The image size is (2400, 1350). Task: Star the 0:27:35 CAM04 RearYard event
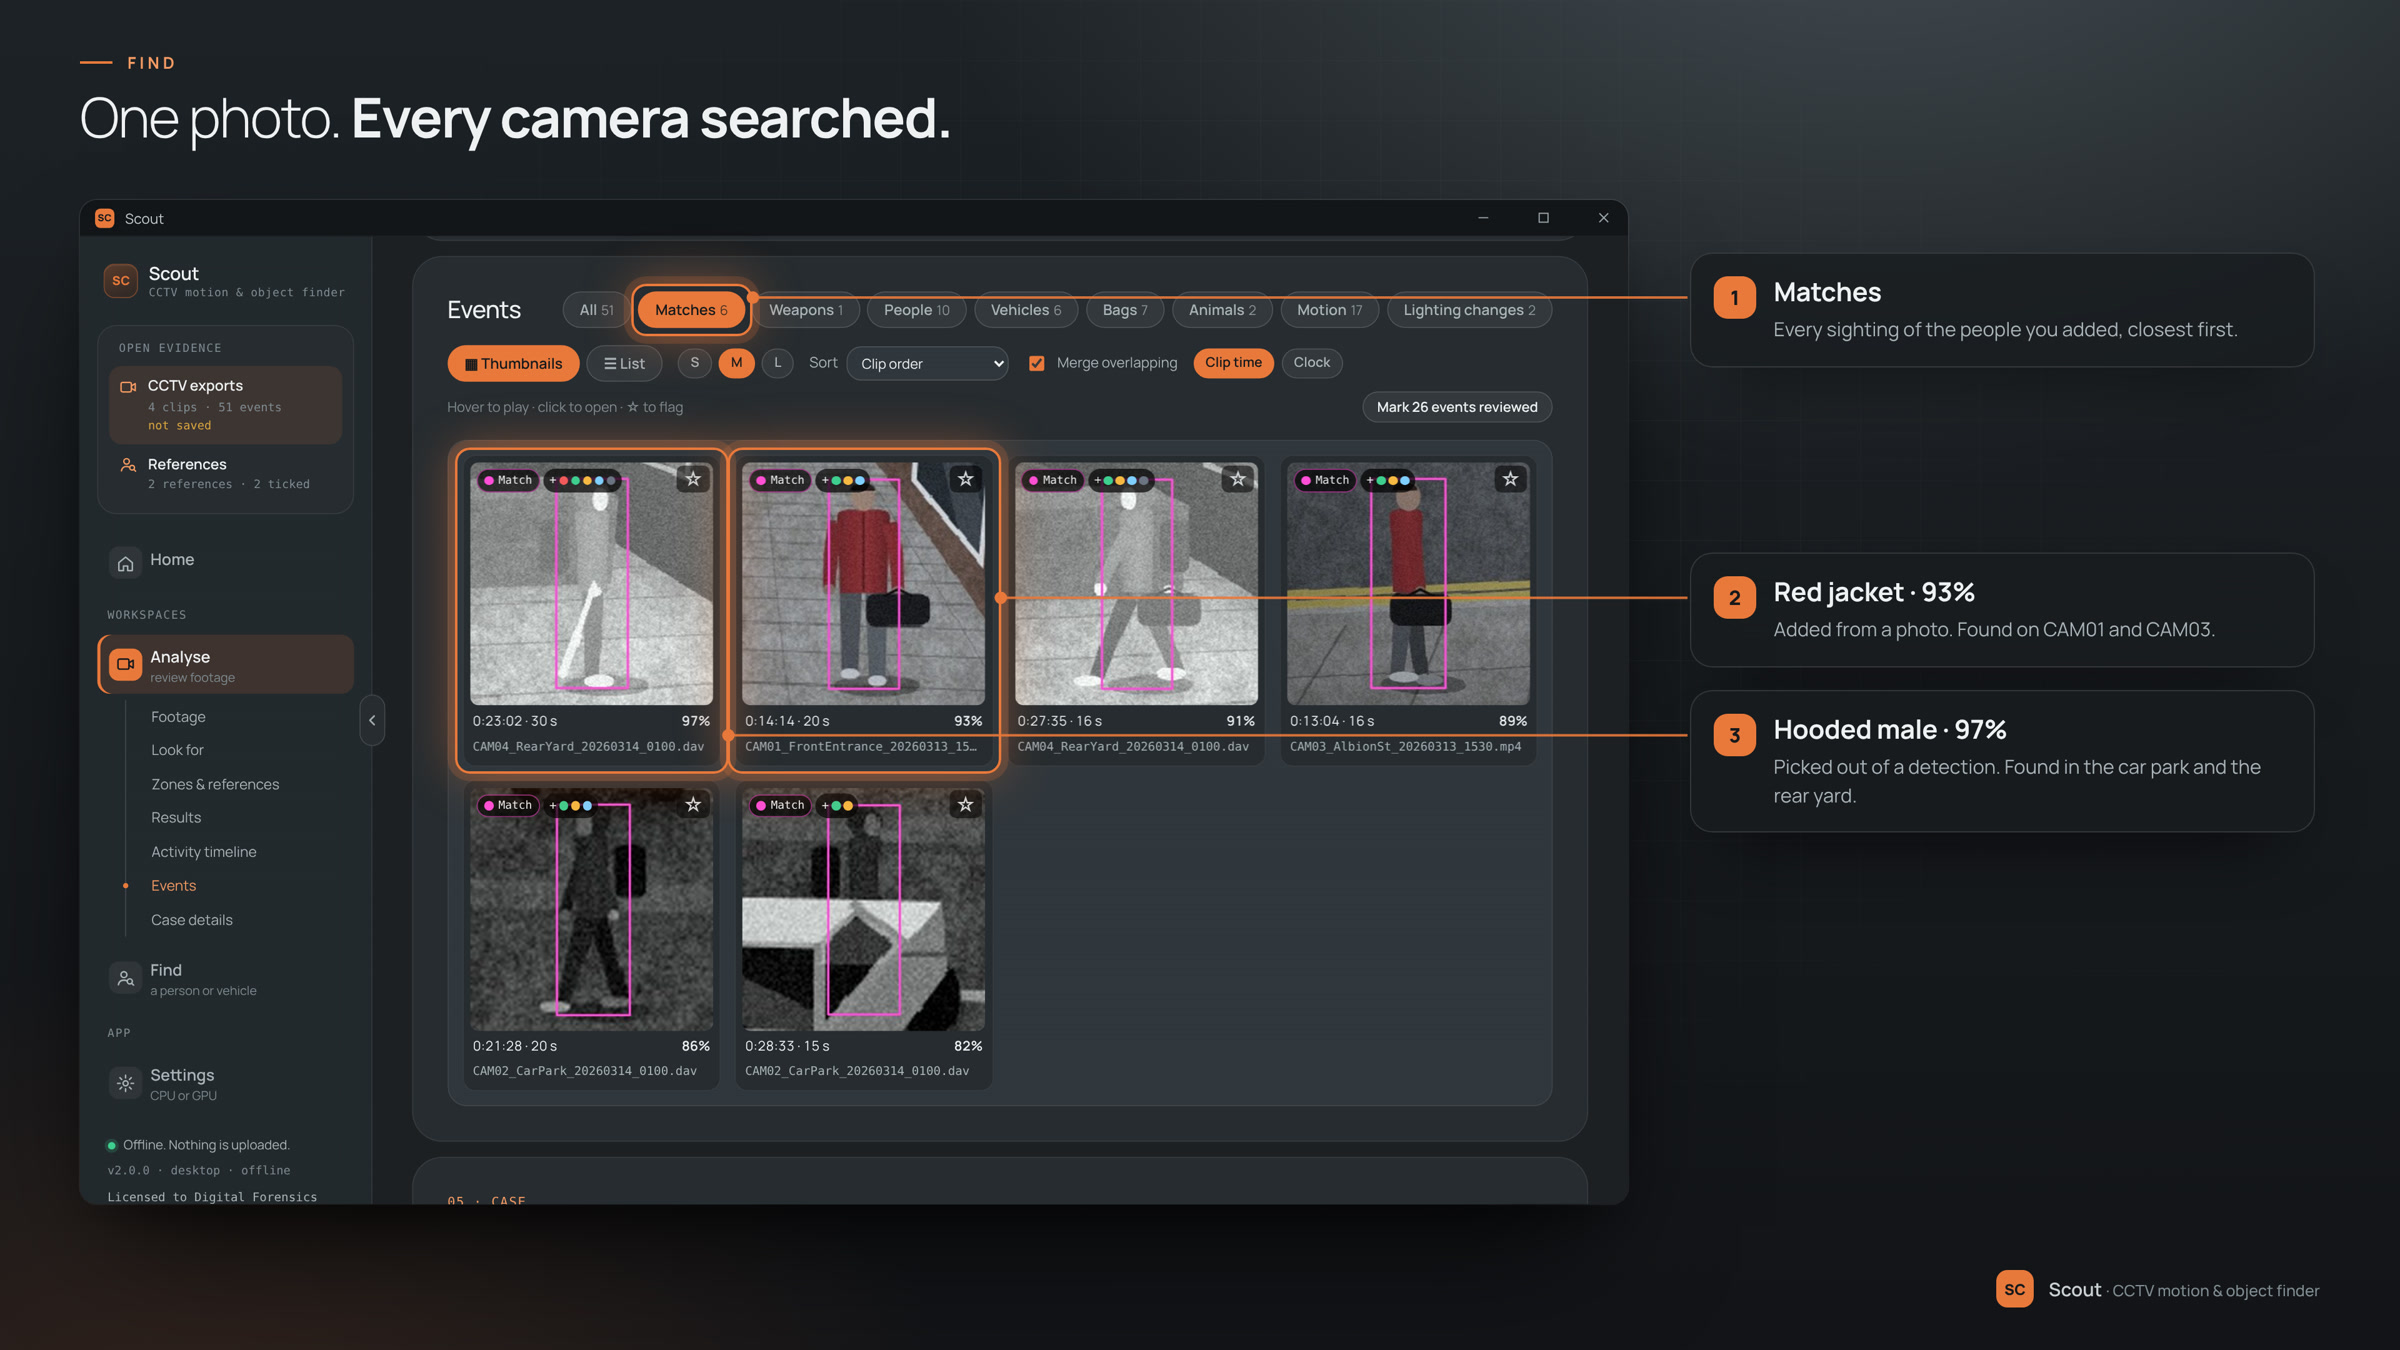(1238, 479)
